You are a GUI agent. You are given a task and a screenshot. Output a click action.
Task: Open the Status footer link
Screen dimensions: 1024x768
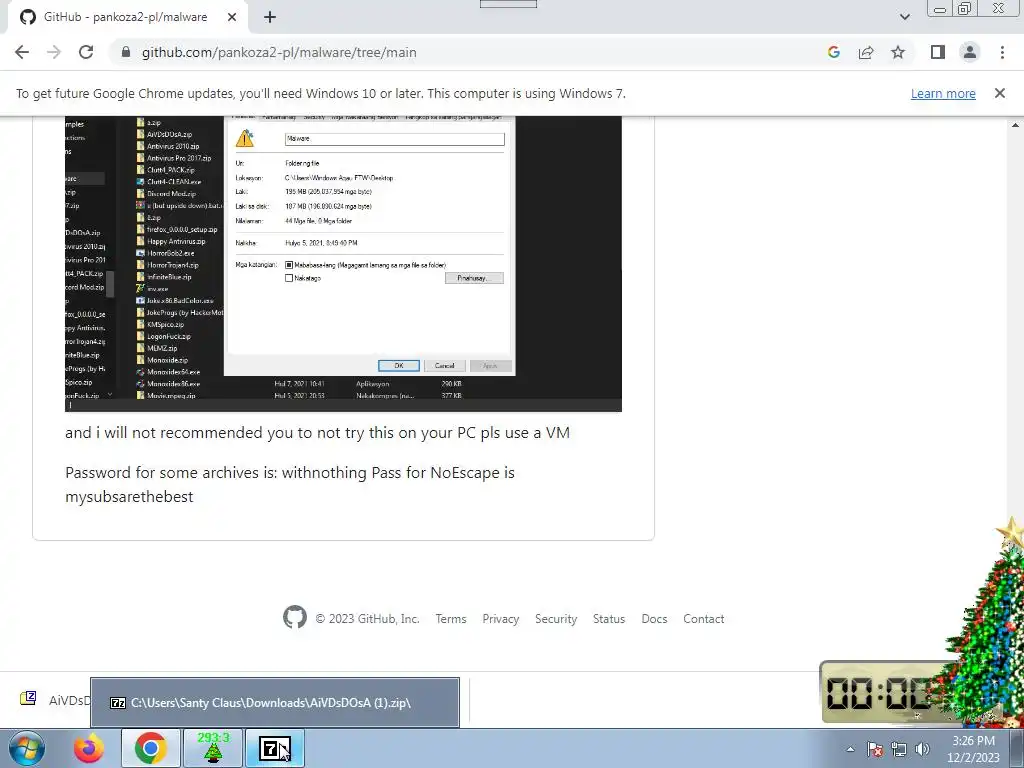point(609,618)
